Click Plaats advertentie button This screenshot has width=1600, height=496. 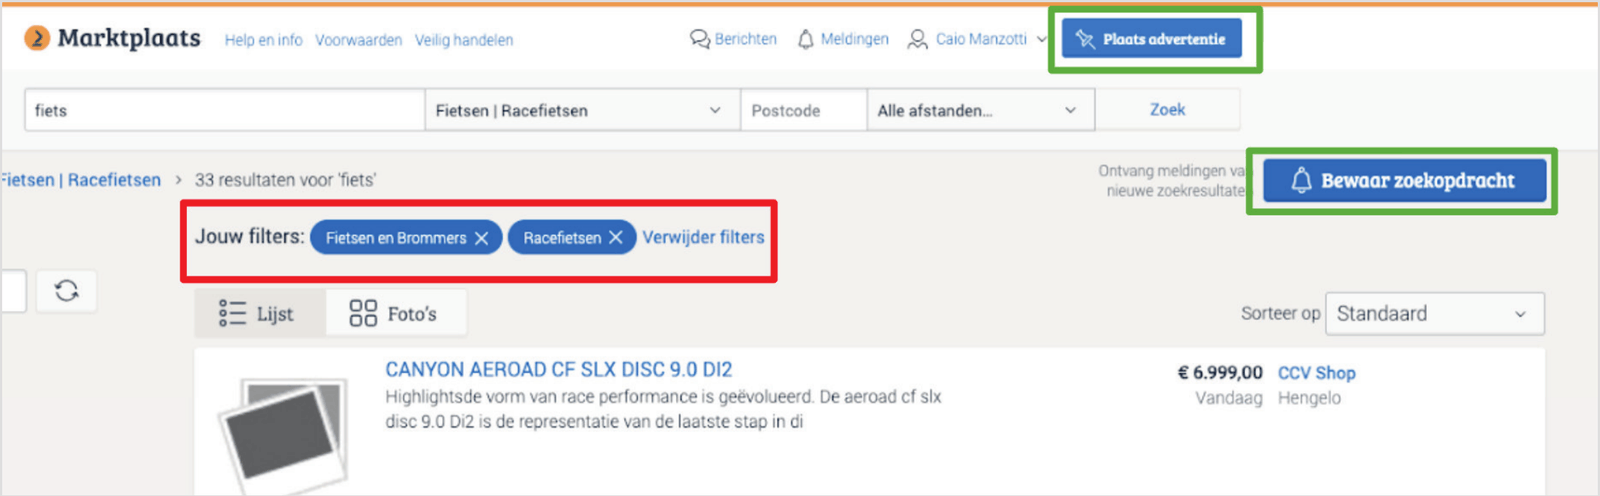tap(1152, 39)
